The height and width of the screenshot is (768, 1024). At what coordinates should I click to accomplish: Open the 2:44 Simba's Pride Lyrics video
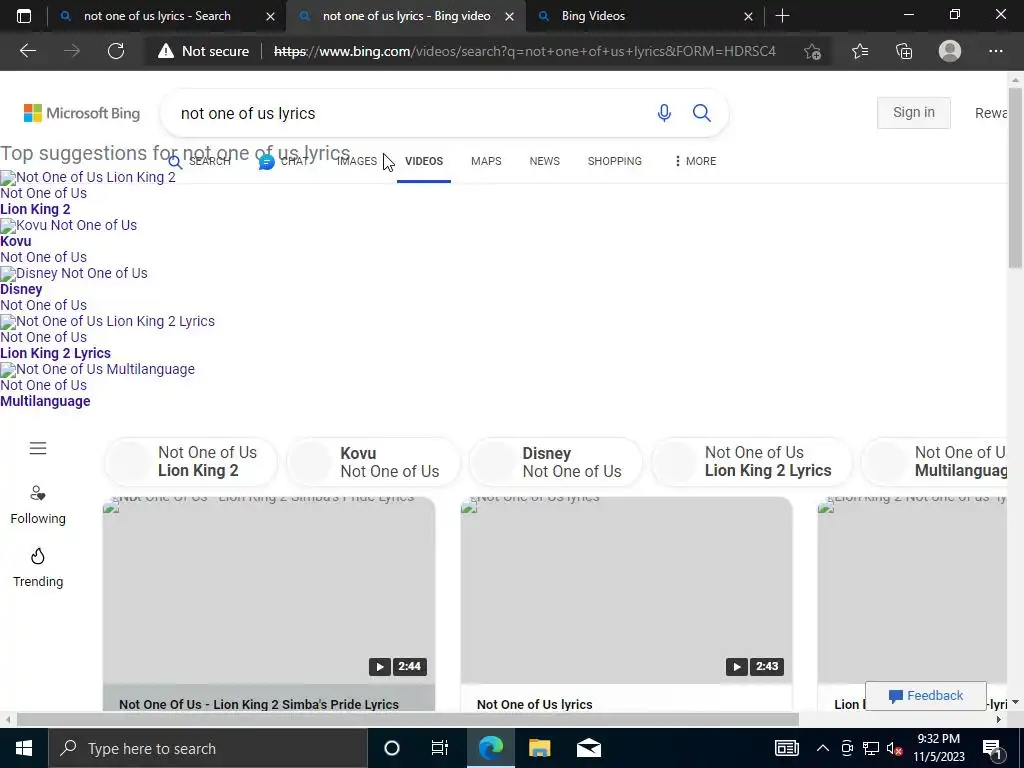click(x=268, y=590)
